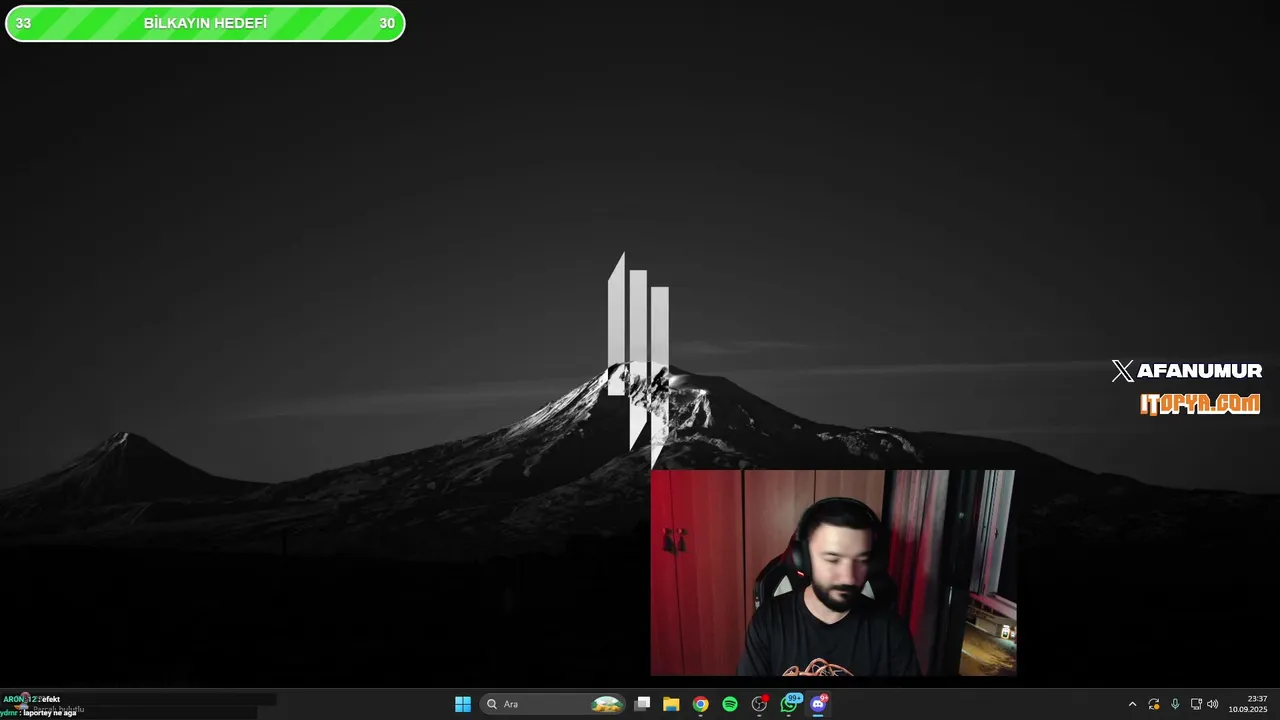
Task: Click the sync update tray icon
Action: (1154, 704)
